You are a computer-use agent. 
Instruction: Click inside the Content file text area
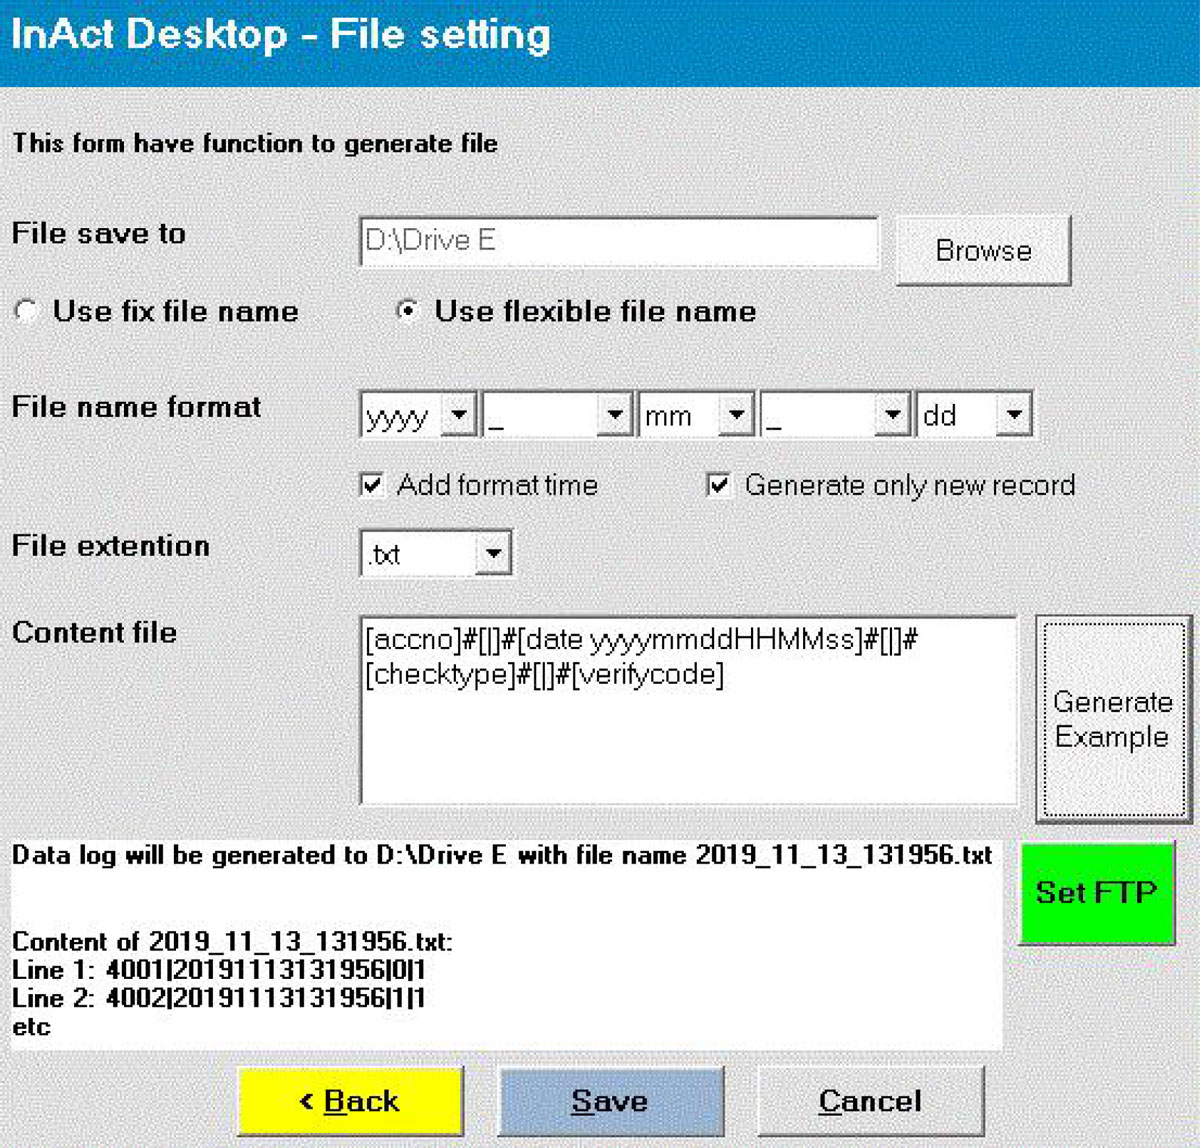(690, 710)
